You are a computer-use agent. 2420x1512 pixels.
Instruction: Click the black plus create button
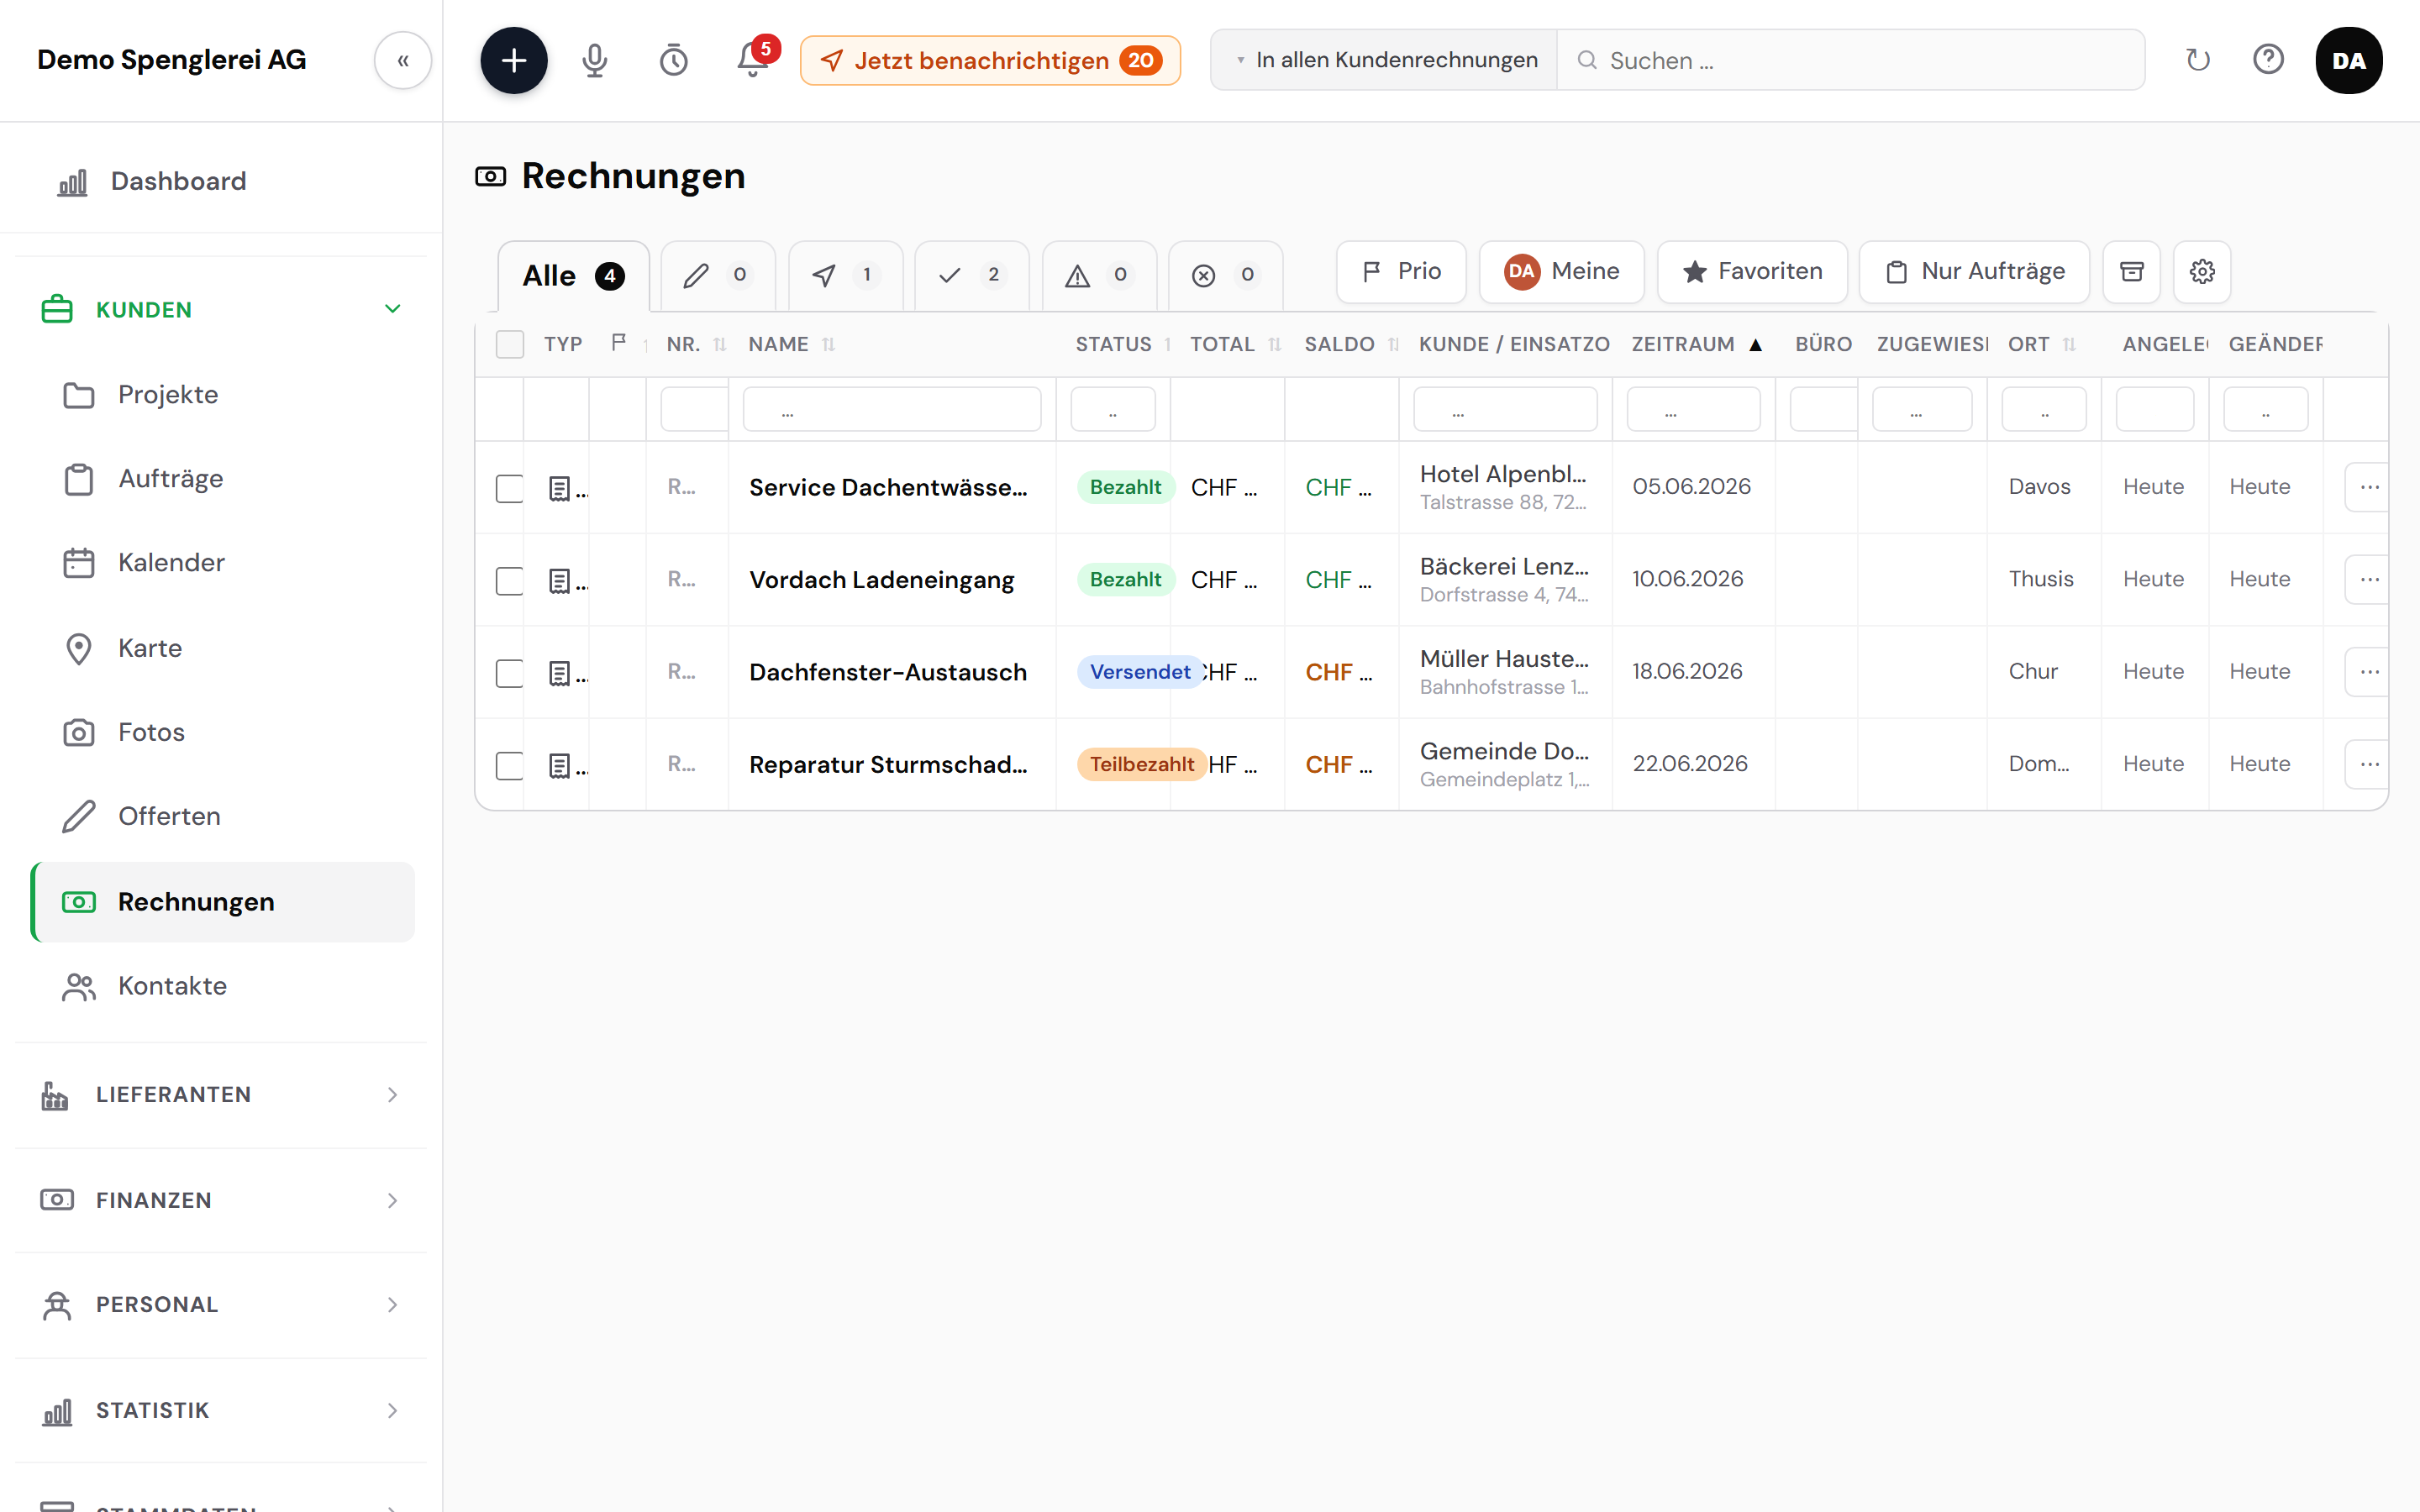(514, 60)
